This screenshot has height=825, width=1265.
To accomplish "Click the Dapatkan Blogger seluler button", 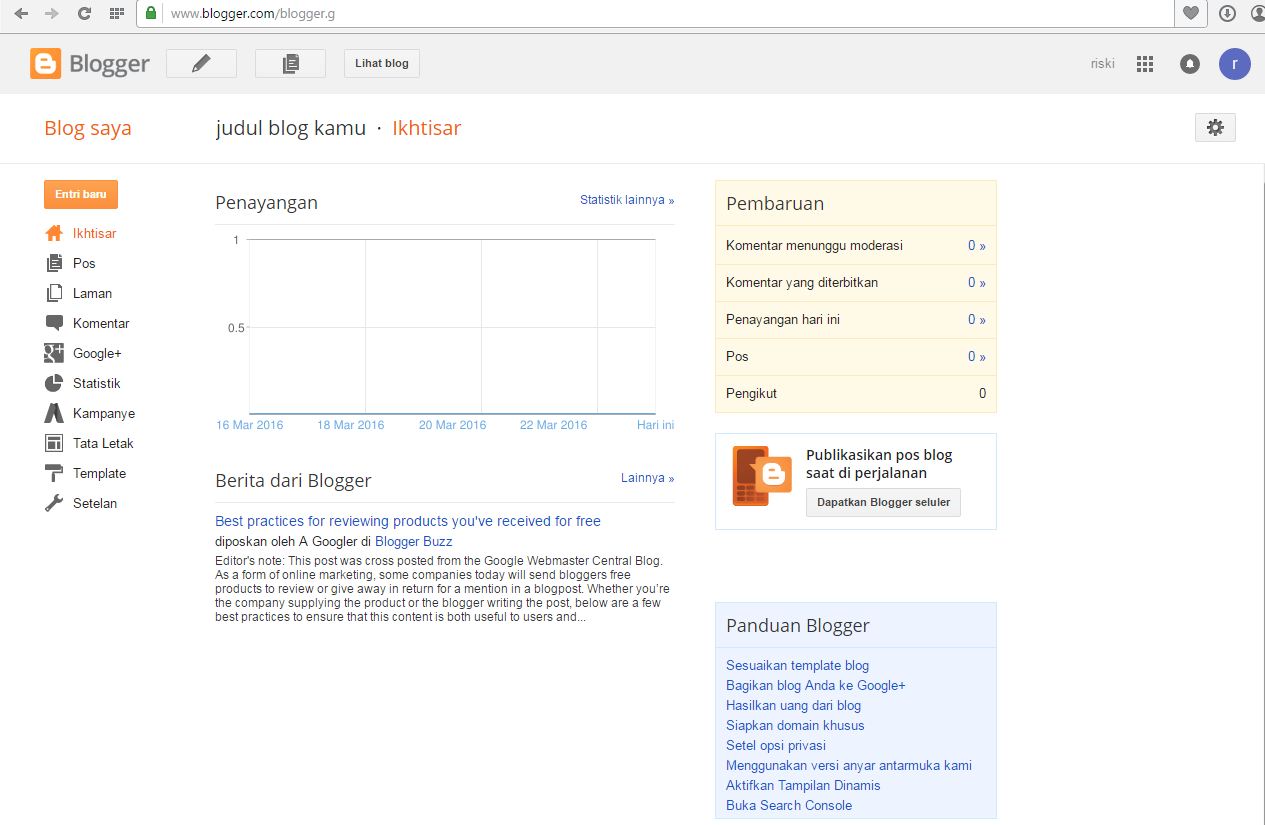I will [x=883, y=502].
